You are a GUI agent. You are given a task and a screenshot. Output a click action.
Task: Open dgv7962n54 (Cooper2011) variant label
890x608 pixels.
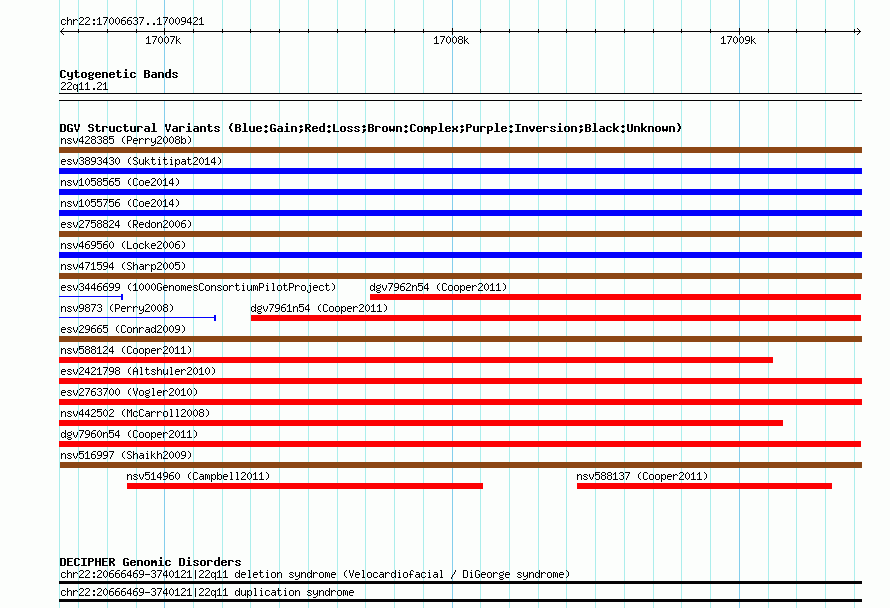click(x=438, y=287)
